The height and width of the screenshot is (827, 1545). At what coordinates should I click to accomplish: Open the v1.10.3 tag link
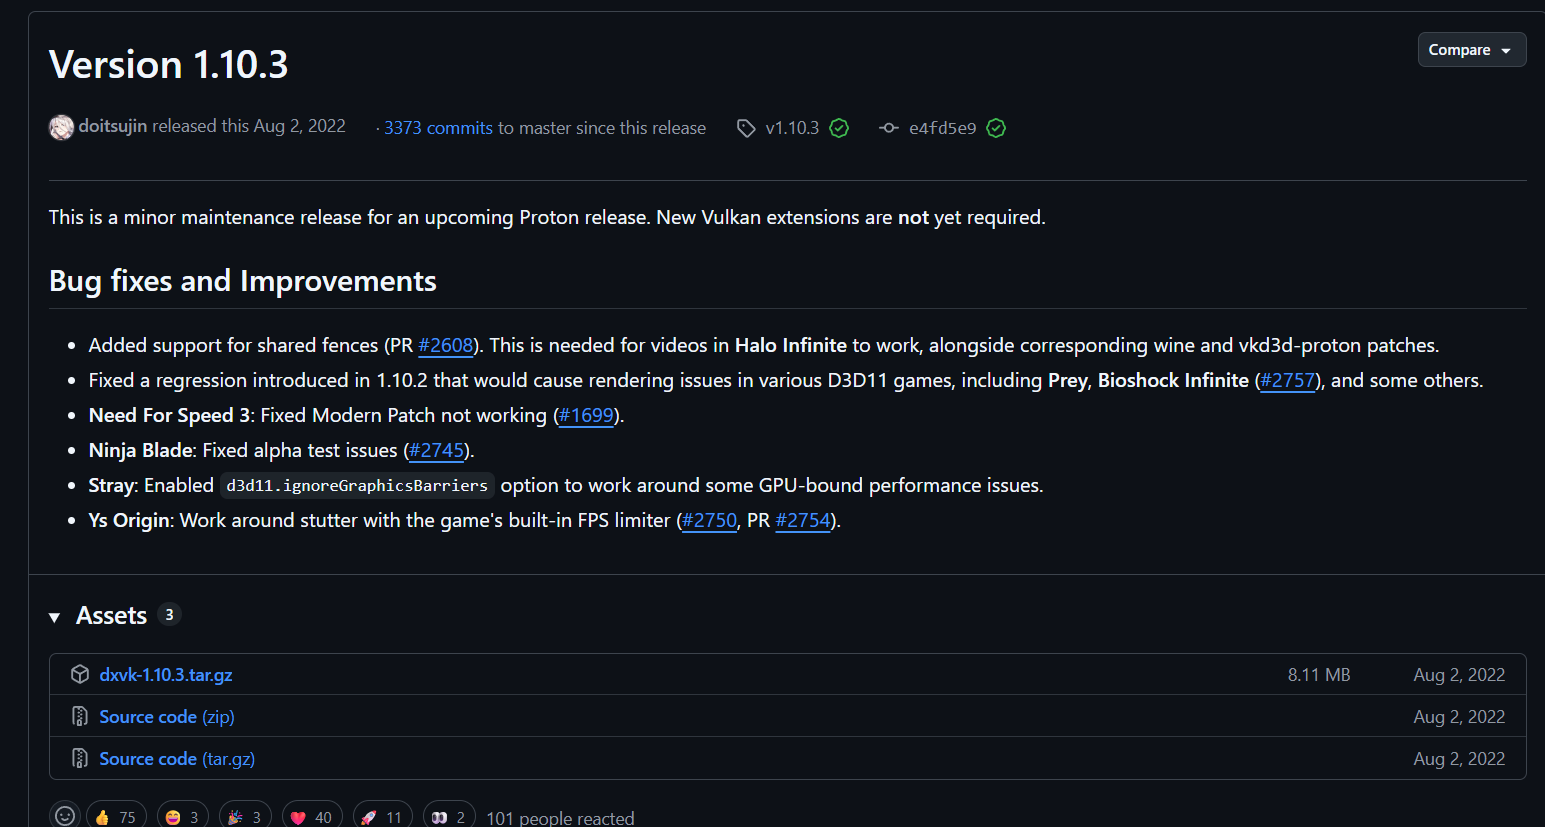click(792, 128)
